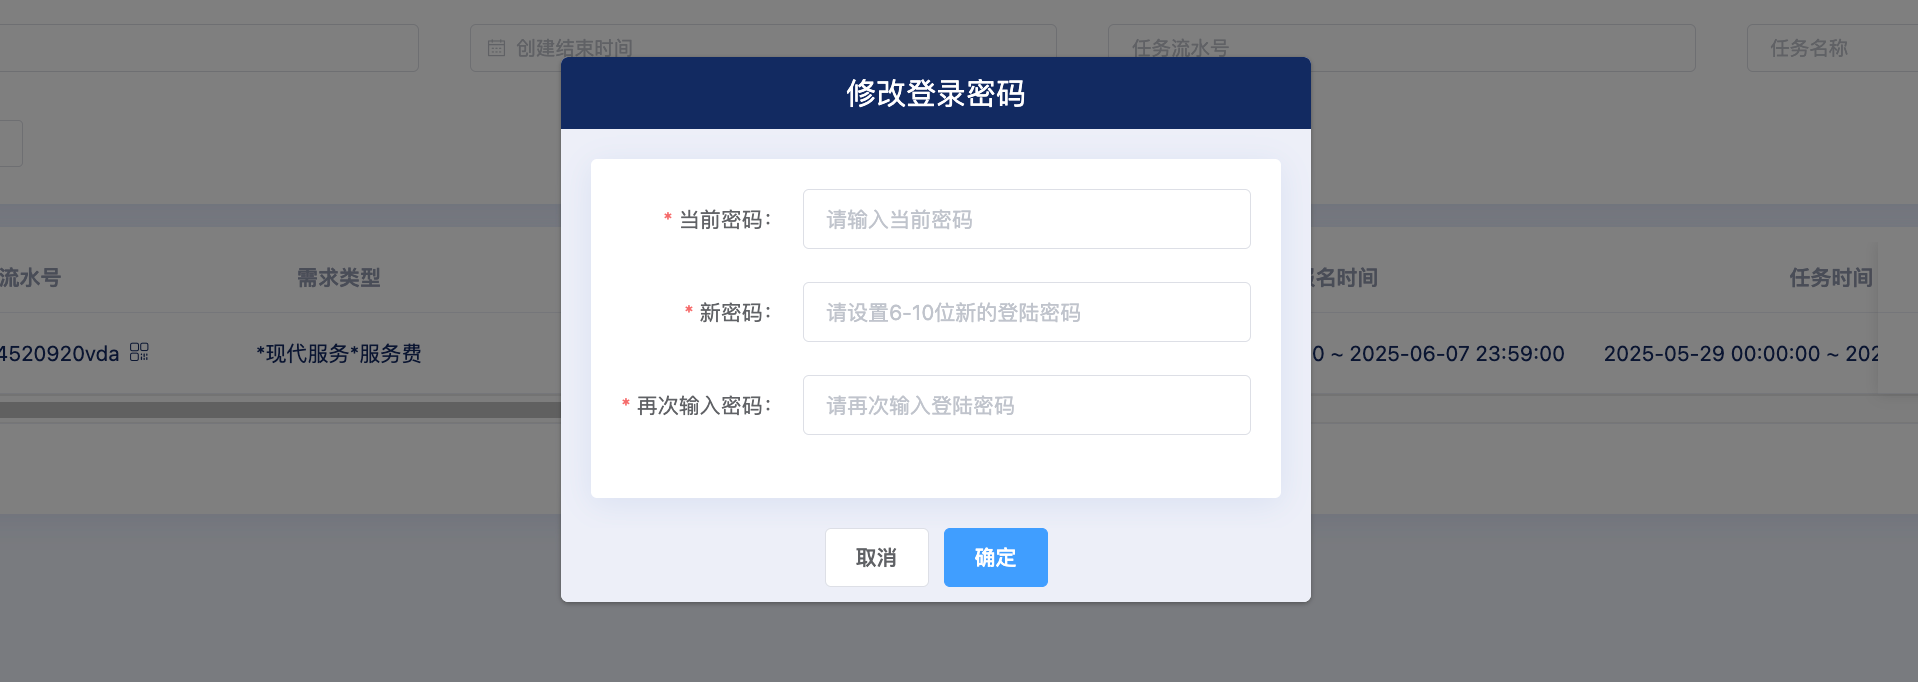The height and width of the screenshot is (682, 1918).
Task: Click the 4520920vda serial number text
Action: 58,353
